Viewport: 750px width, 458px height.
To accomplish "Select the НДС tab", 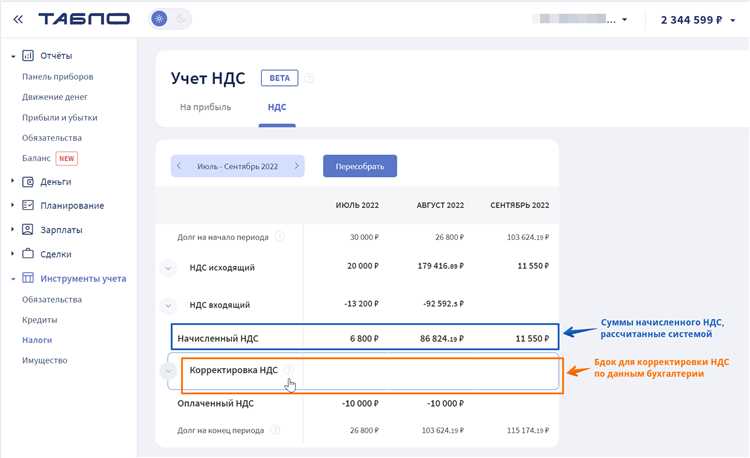I will (x=277, y=106).
